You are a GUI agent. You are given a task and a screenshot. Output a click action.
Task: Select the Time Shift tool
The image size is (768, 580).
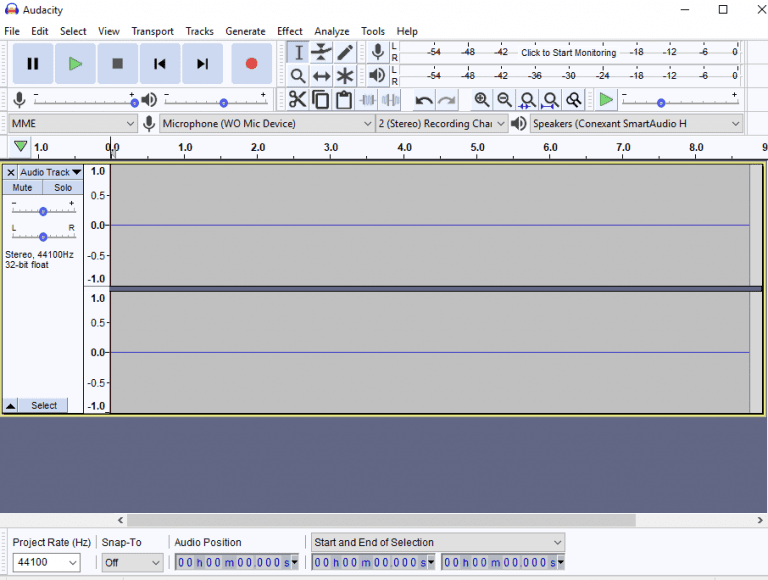321,75
